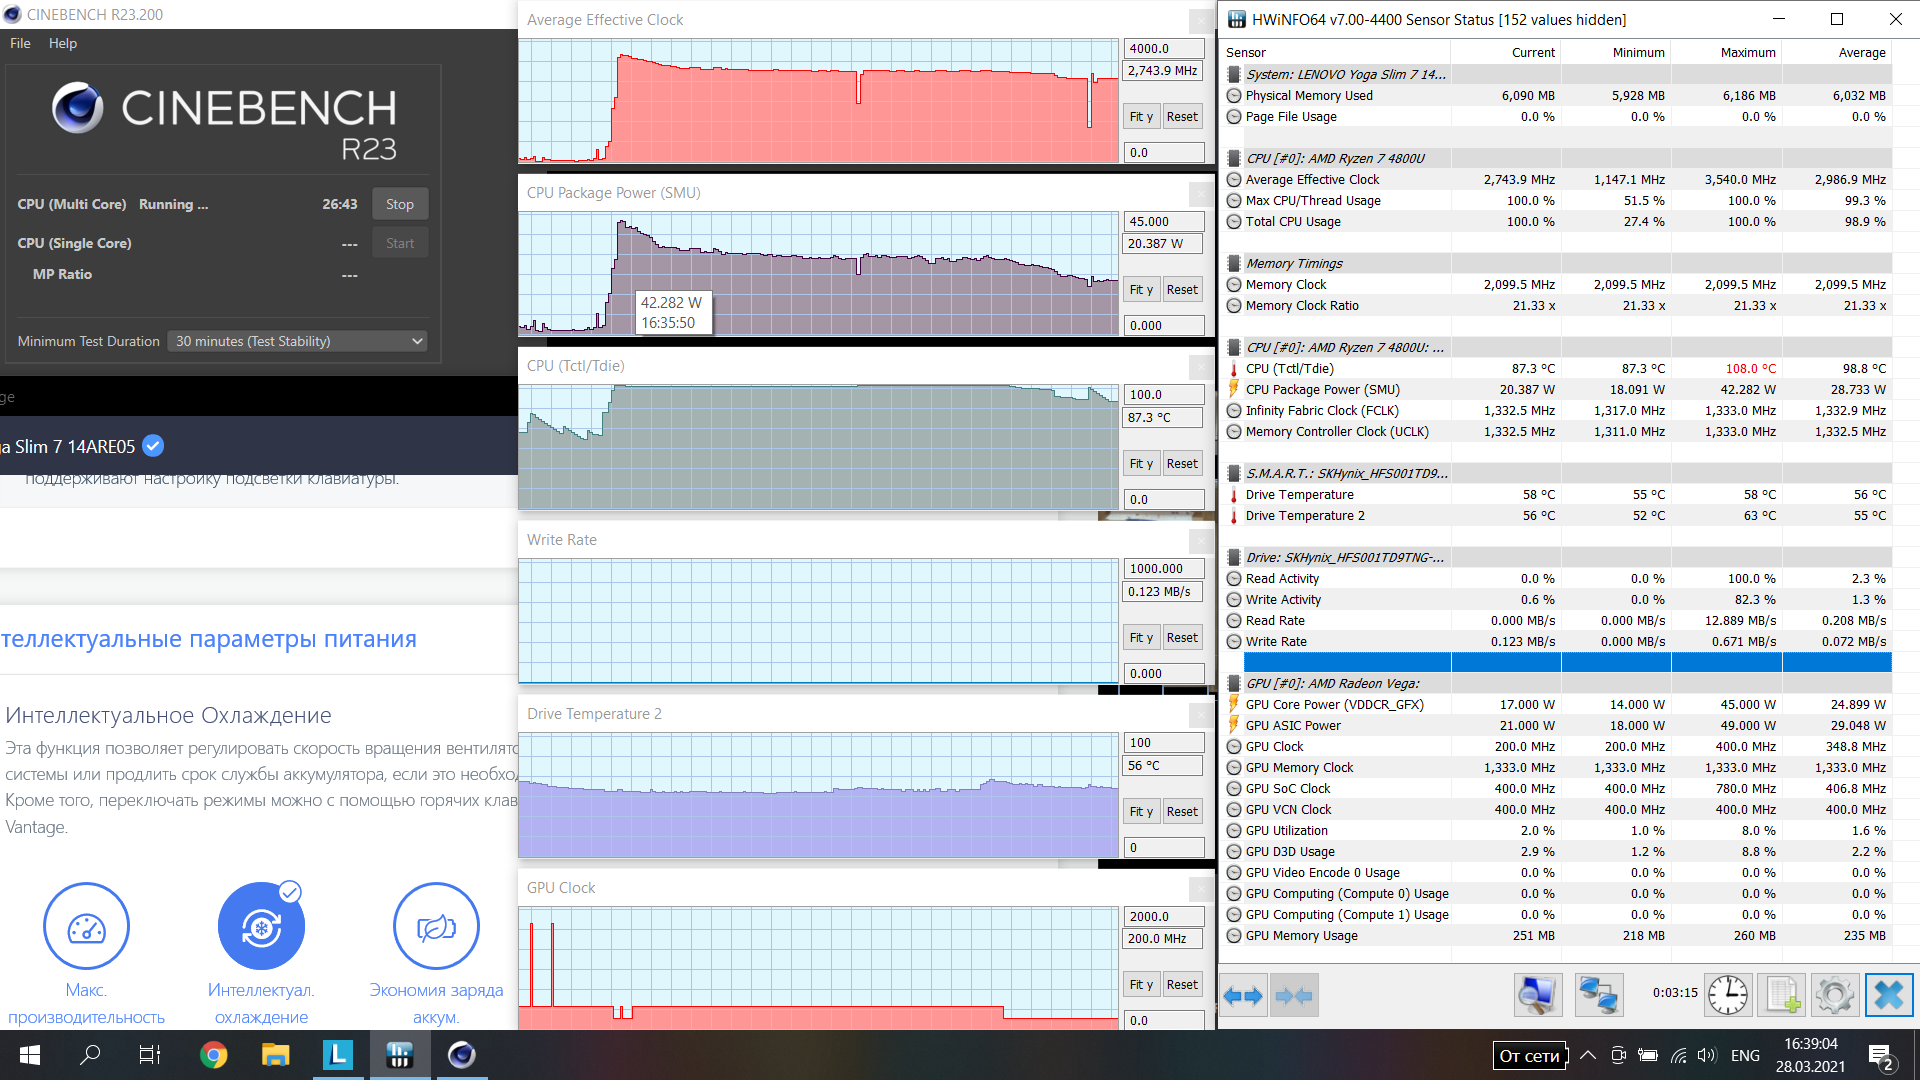Open HWiNFO remote network computers icon
1920x1080 pixels.
coord(1598,995)
